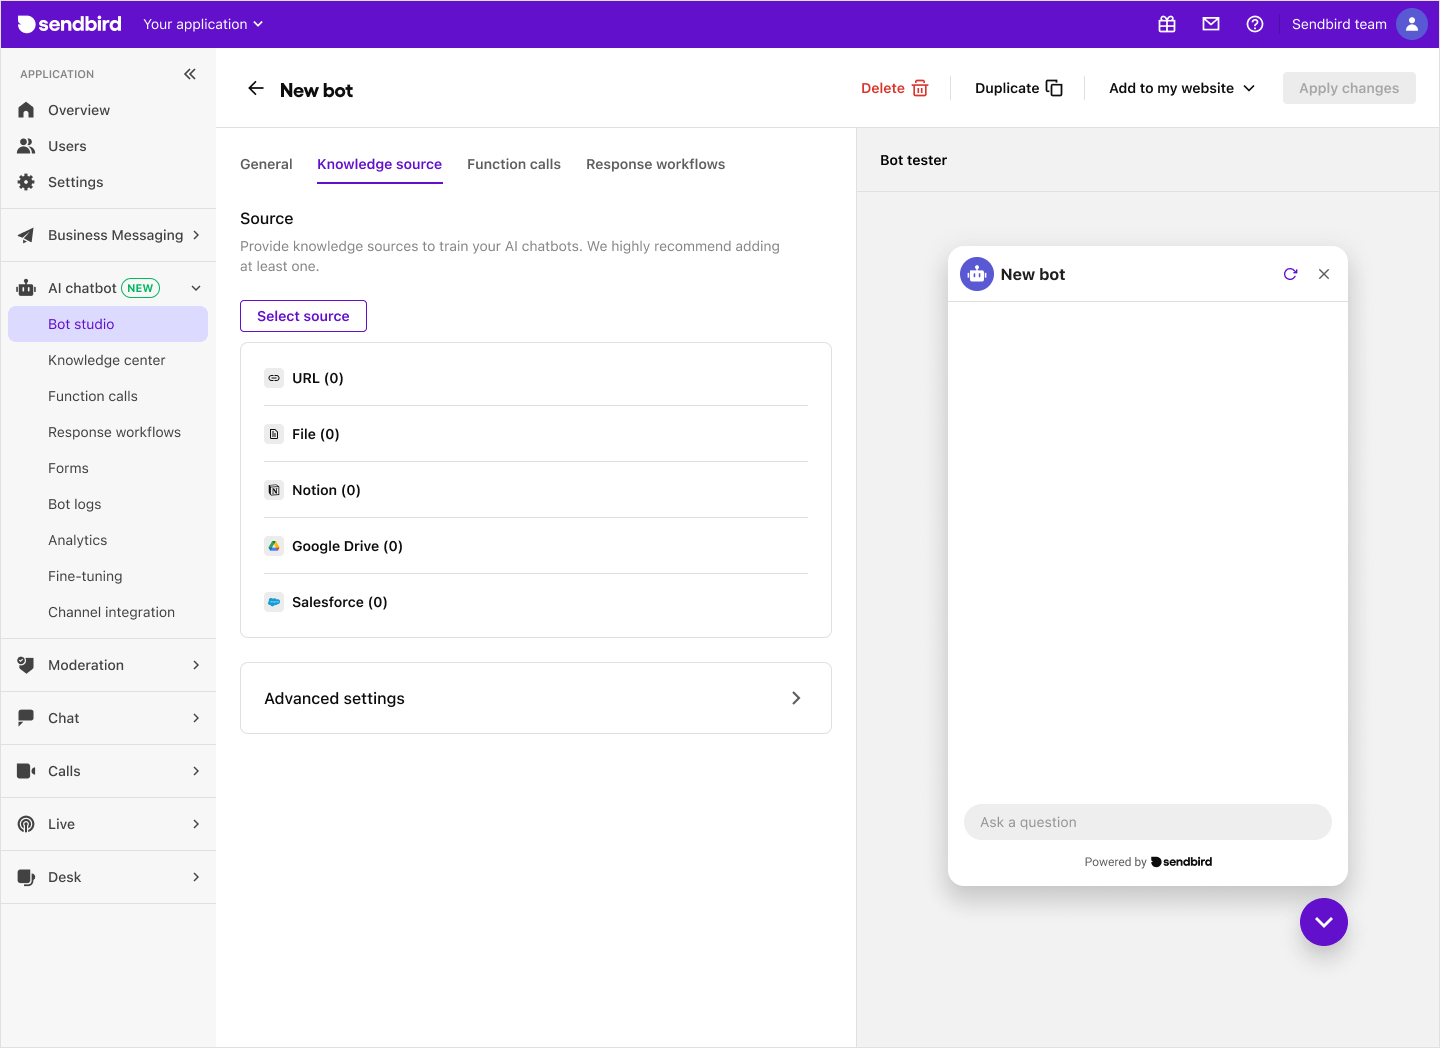Click the Calls video camera icon
This screenshot has width=1440, height=1048.
click(x=26, y=771)
